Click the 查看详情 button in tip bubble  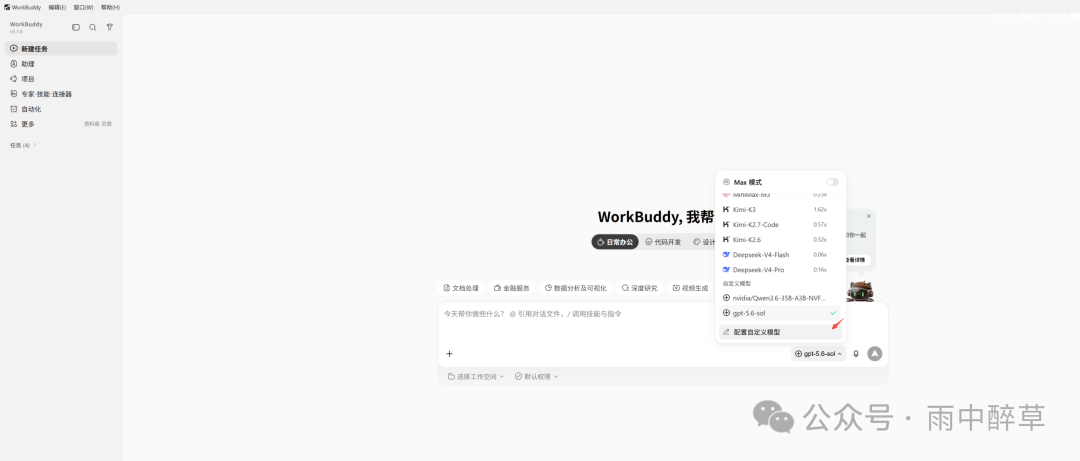click(x=858, y=260)
